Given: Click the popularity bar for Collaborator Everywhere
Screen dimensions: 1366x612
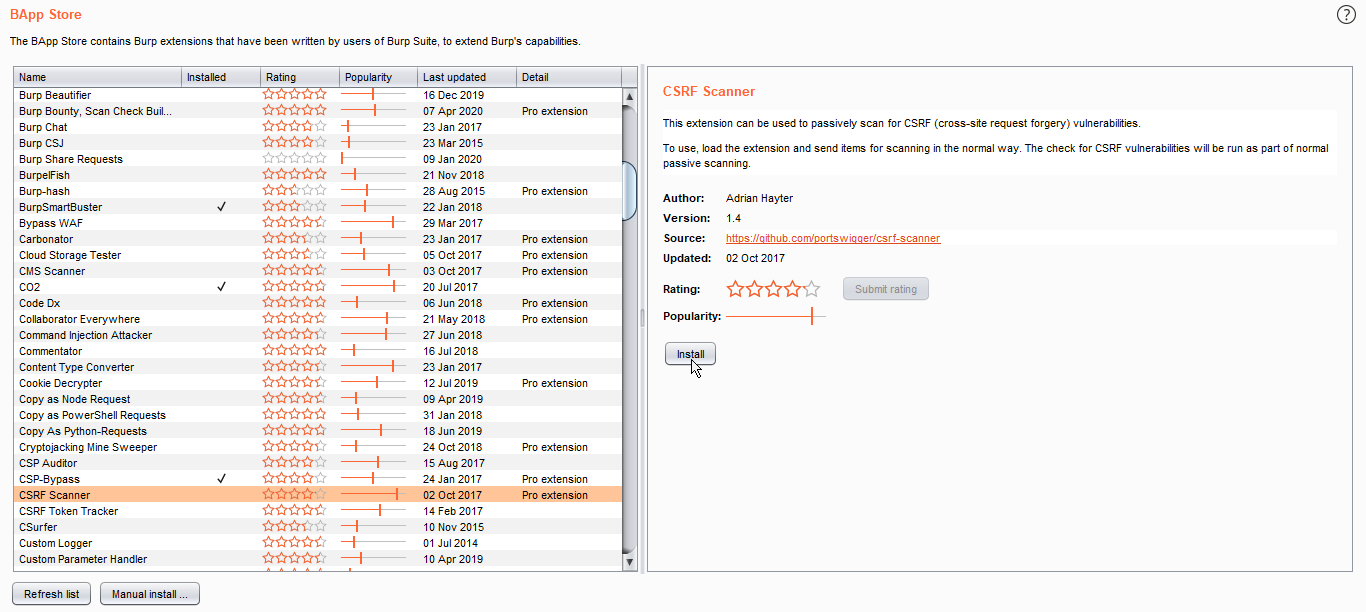Looking at the screenshot, I should click(374, 319).
